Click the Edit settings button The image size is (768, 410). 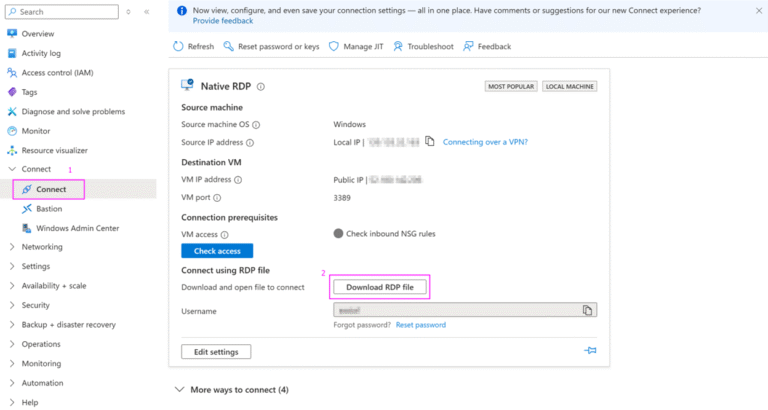pyautogui.click(x=216, y=352)
